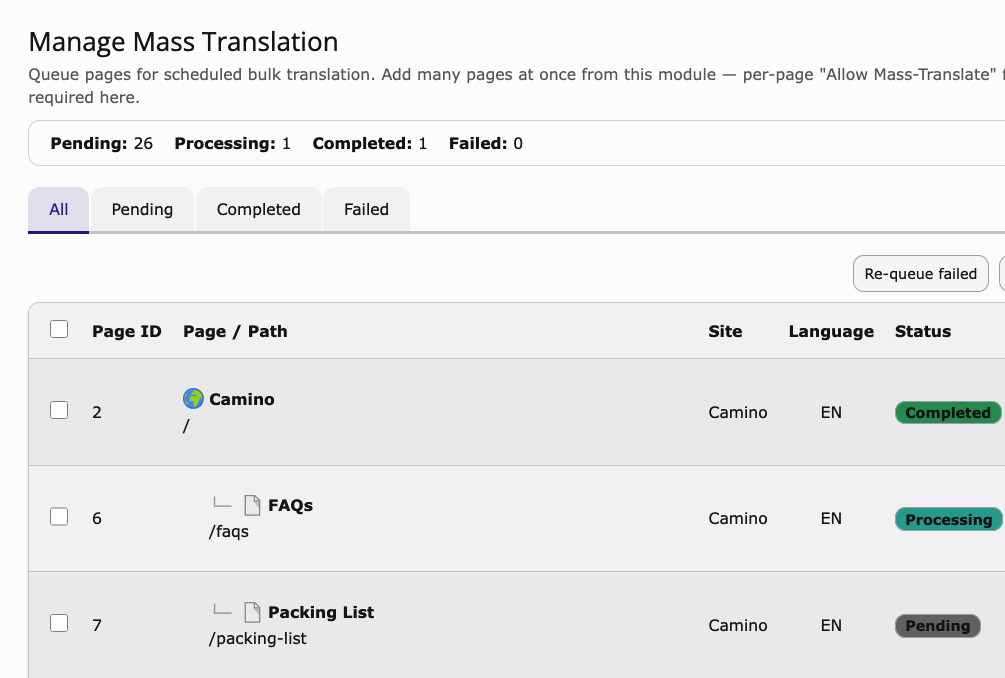This screenshot has height=678, width=1005.
Task: Toggle the select-all checkbox in table header
Action: pos(59,329)
